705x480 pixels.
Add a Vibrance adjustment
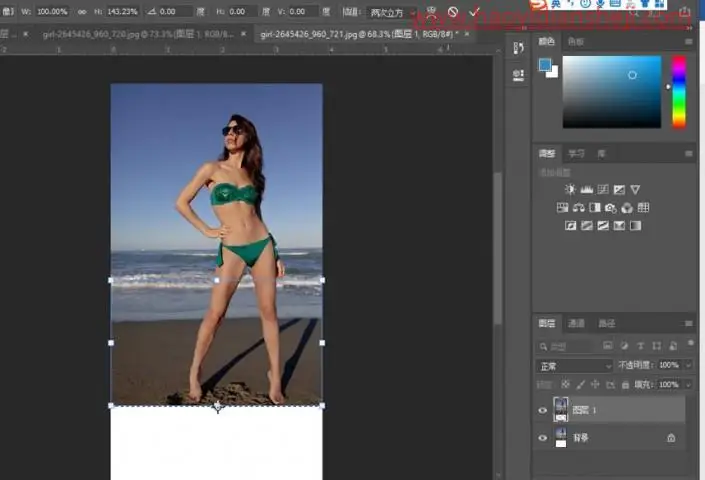click(635, 189)
